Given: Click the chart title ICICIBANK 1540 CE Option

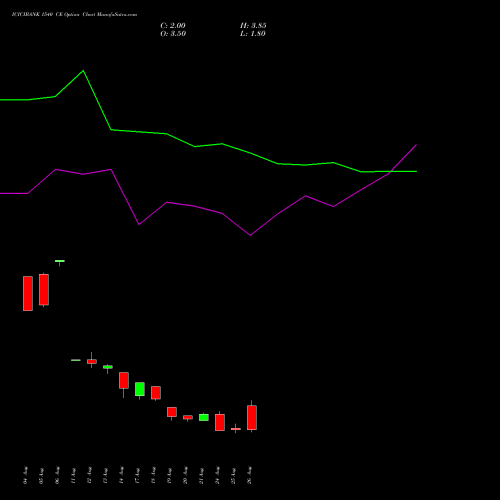Looking at the screenshot, I should (x=46, y=15).
